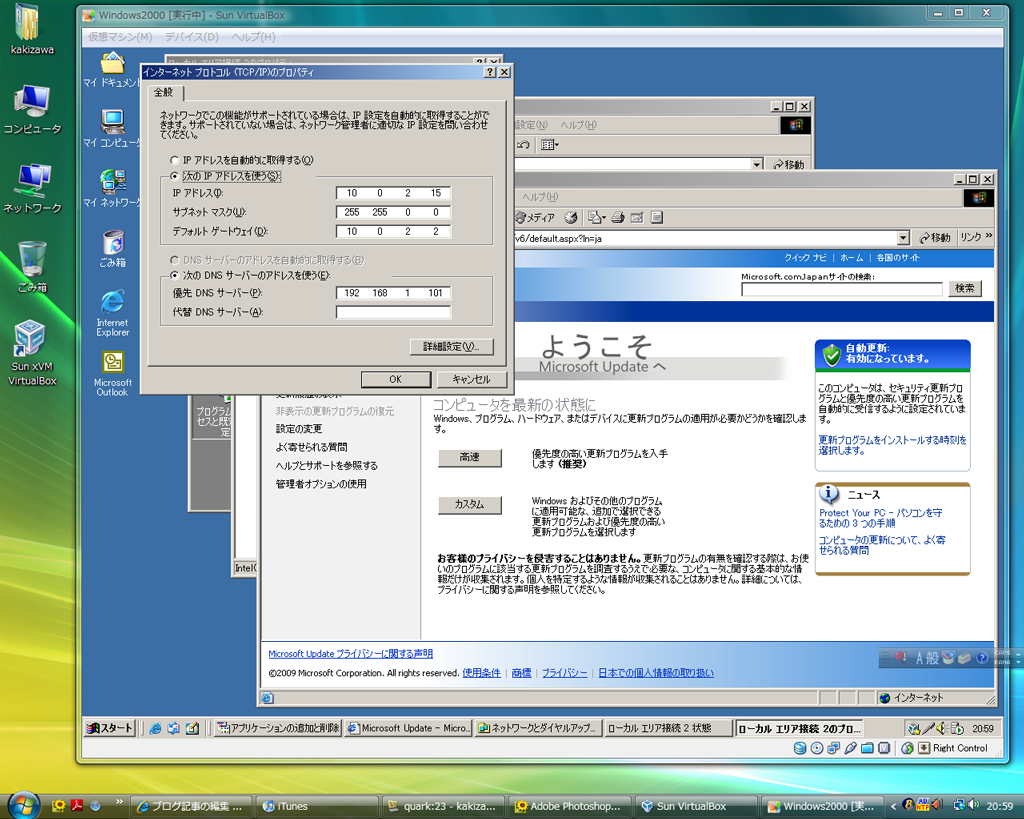
Task: Launch Microsoft Outlook from guest desktop
Action: 112,374
